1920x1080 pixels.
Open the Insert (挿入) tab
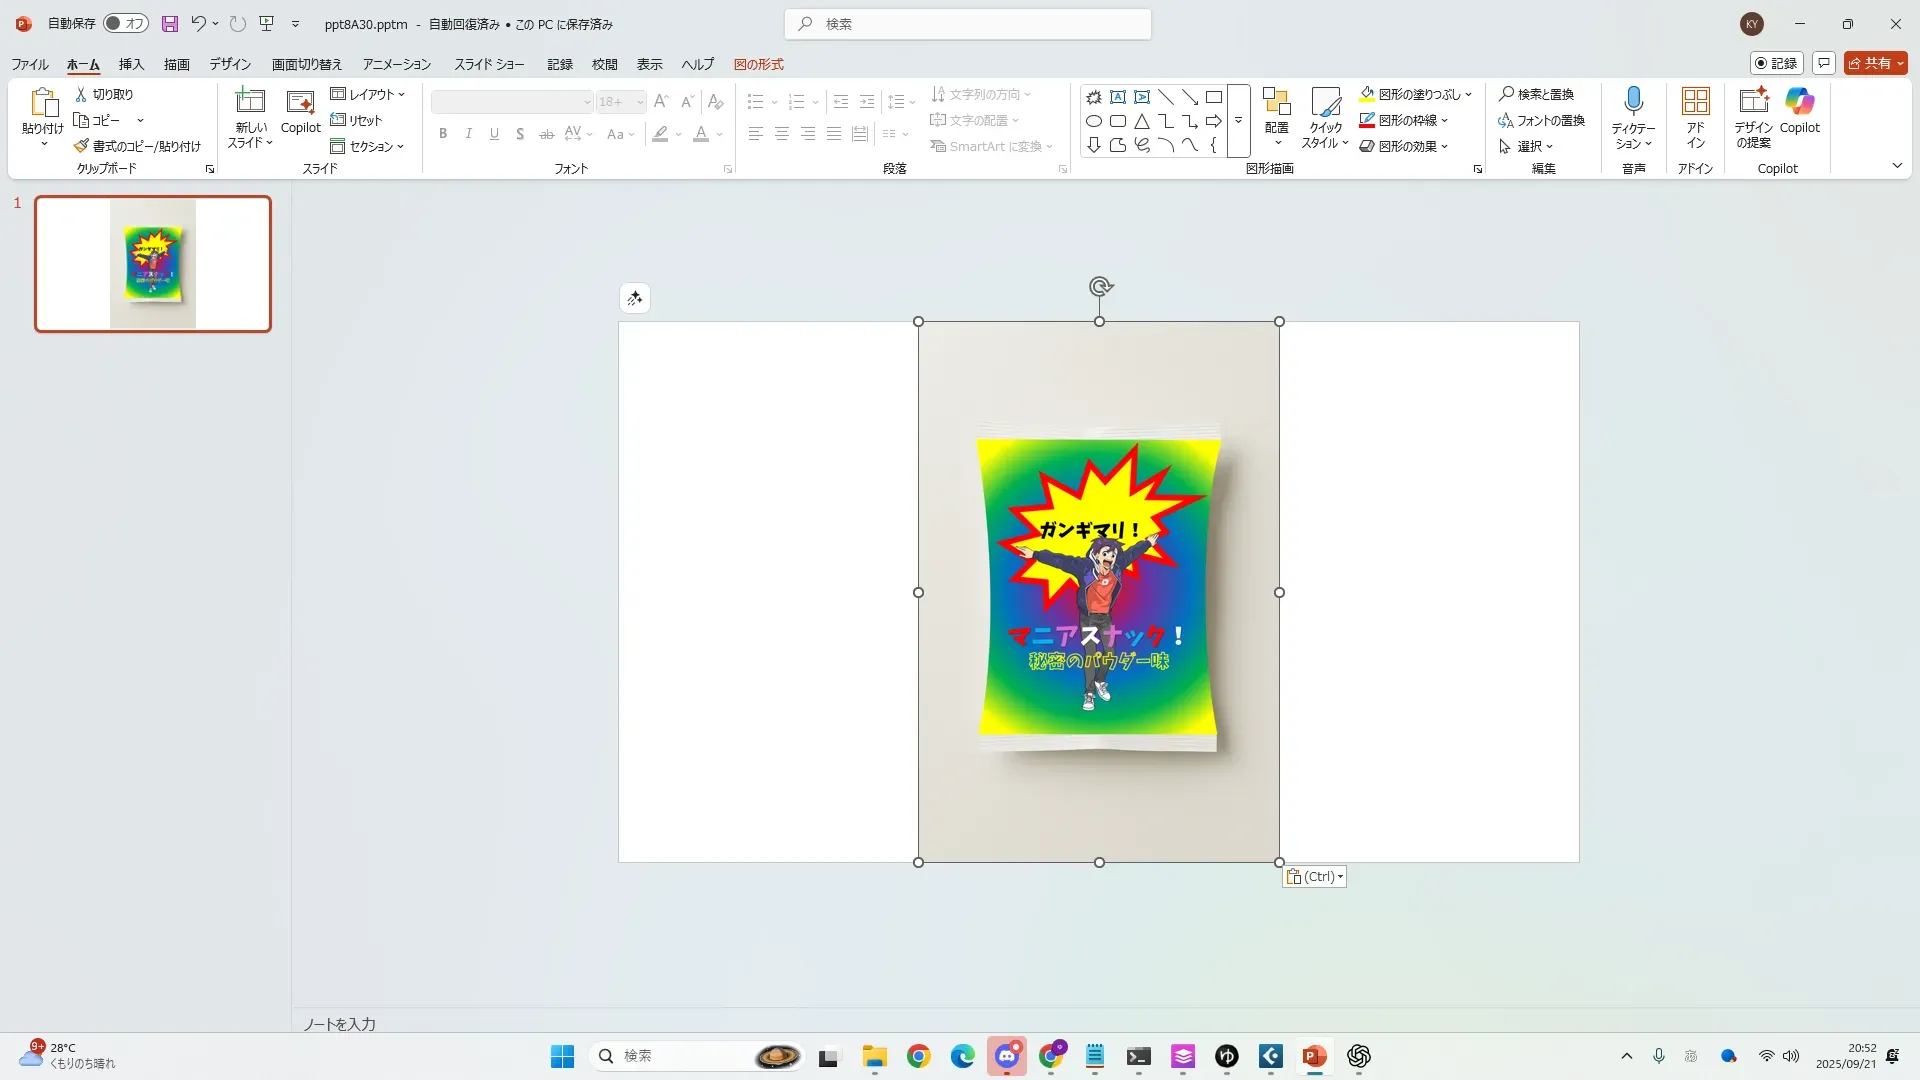[x=131, y=64]
